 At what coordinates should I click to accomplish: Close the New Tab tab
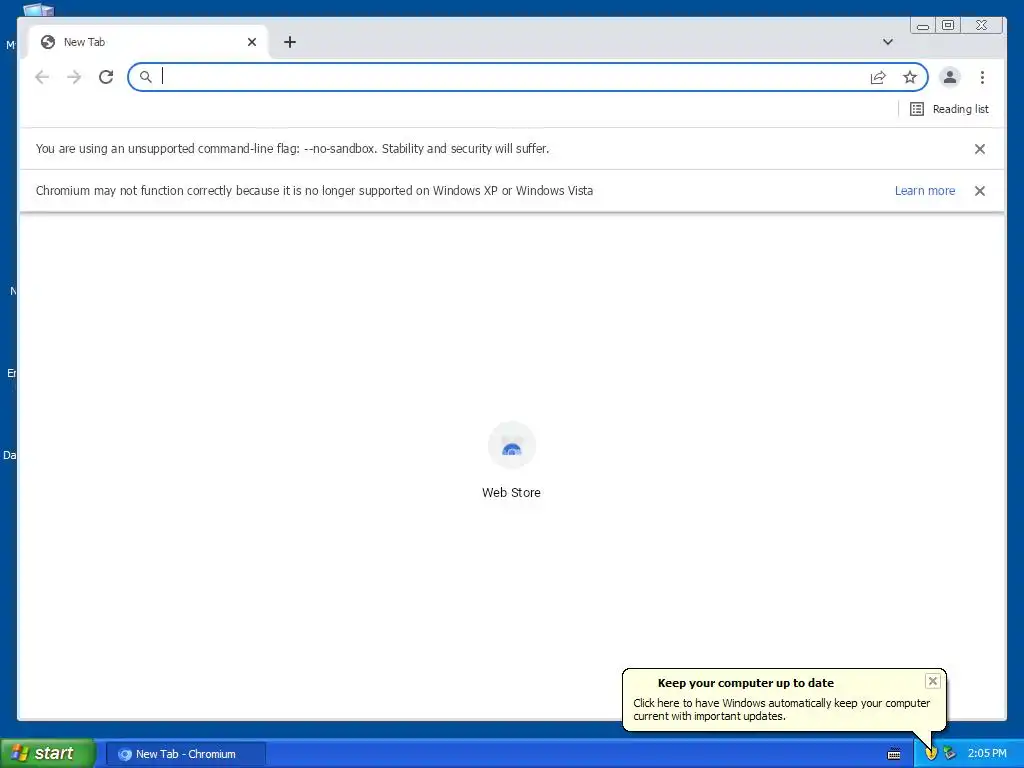(x=252, y=42)
